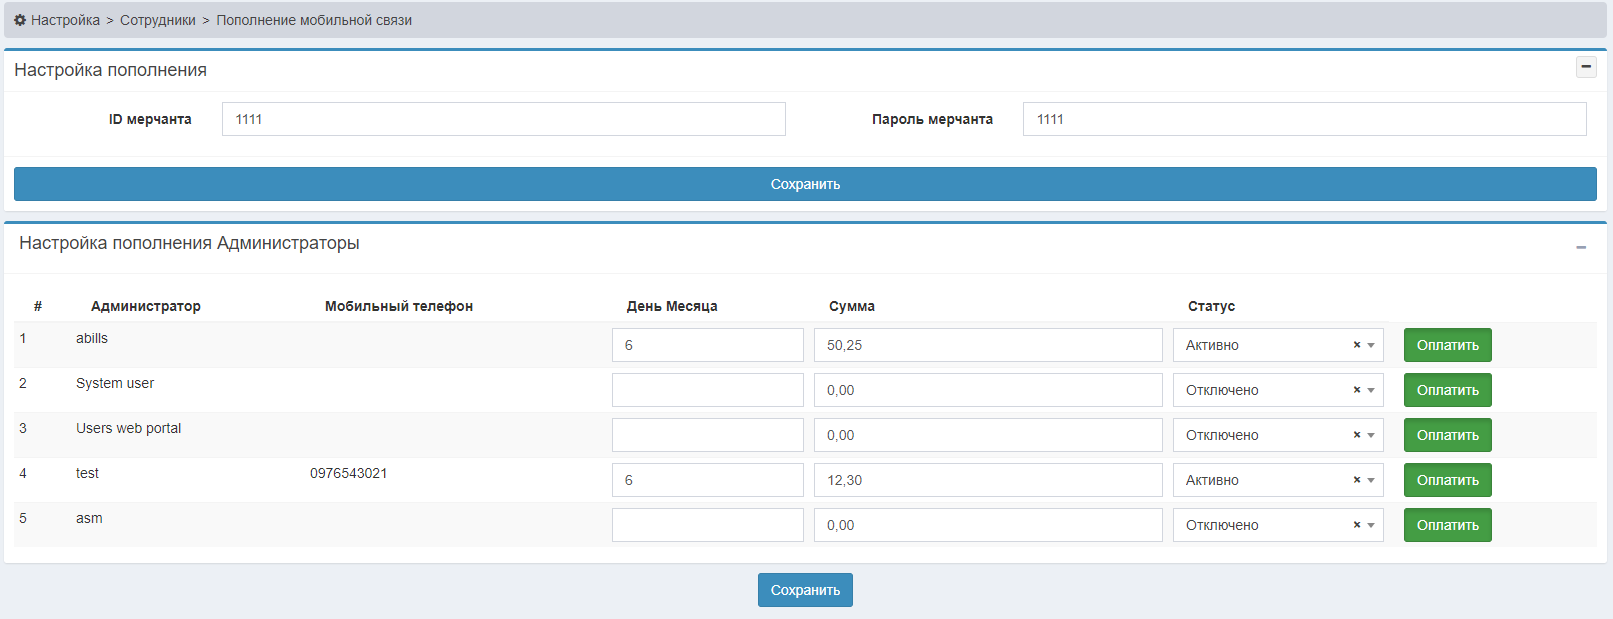
Task: Go to Настройка breadcrumb link
Action: point(65,20)
